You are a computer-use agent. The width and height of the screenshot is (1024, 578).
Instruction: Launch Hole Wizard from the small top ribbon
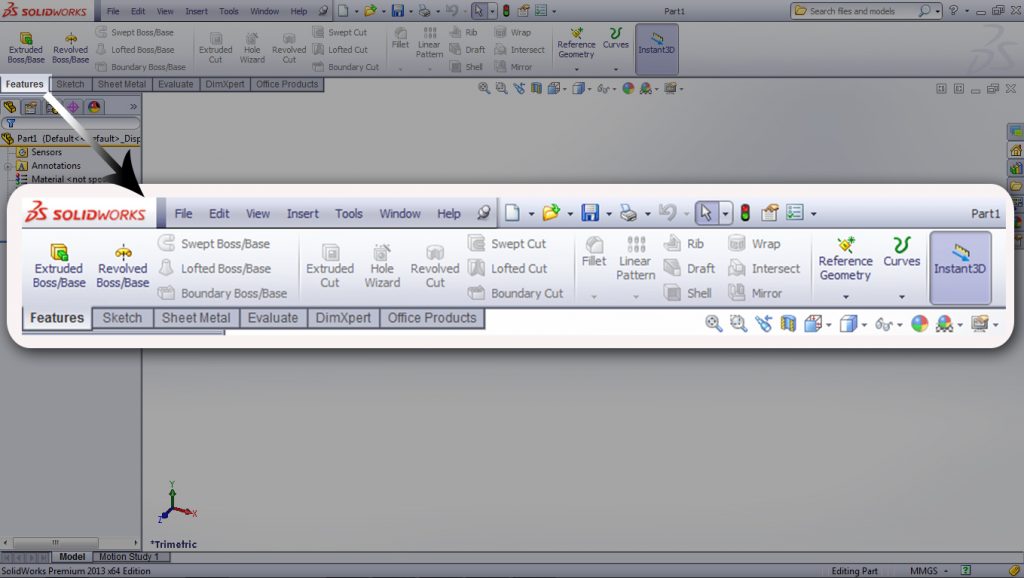coord(252,48)
